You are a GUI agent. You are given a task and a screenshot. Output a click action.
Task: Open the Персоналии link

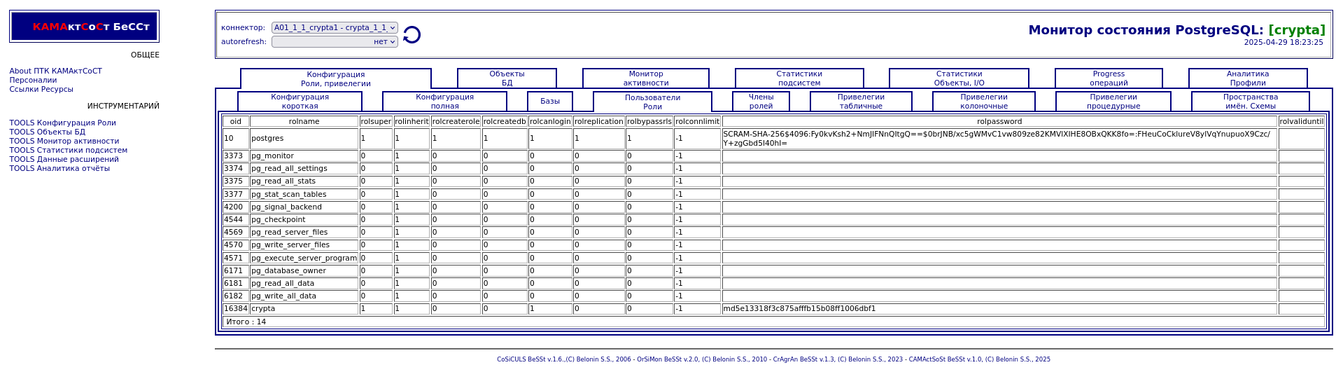[33, 80]
